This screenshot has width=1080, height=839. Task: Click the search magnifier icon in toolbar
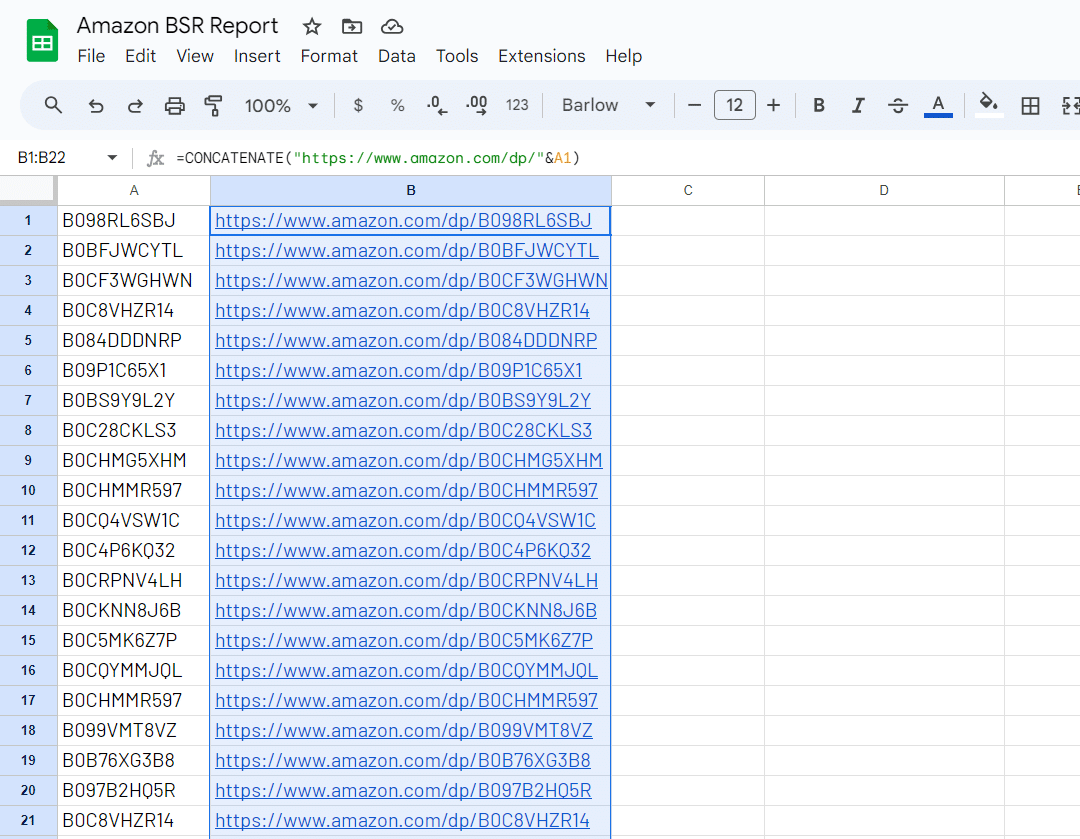tap(54, 105)
